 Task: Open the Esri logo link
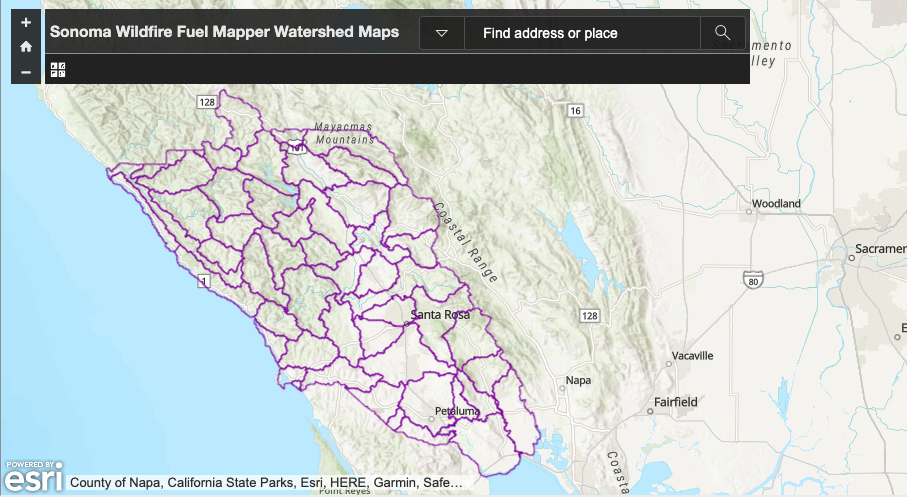point(34,476)
